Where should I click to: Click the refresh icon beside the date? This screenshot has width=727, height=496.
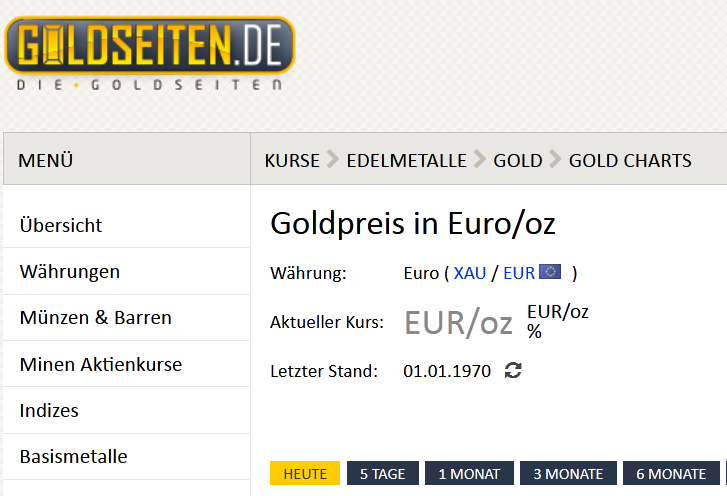pyautogui.click(x=513, y=371)
